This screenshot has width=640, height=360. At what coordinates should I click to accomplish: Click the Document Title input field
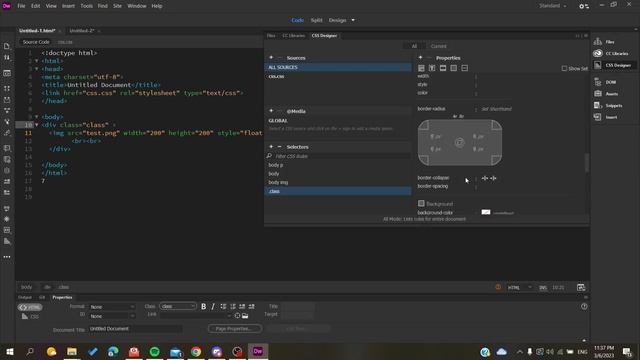[x=136, y=329]
